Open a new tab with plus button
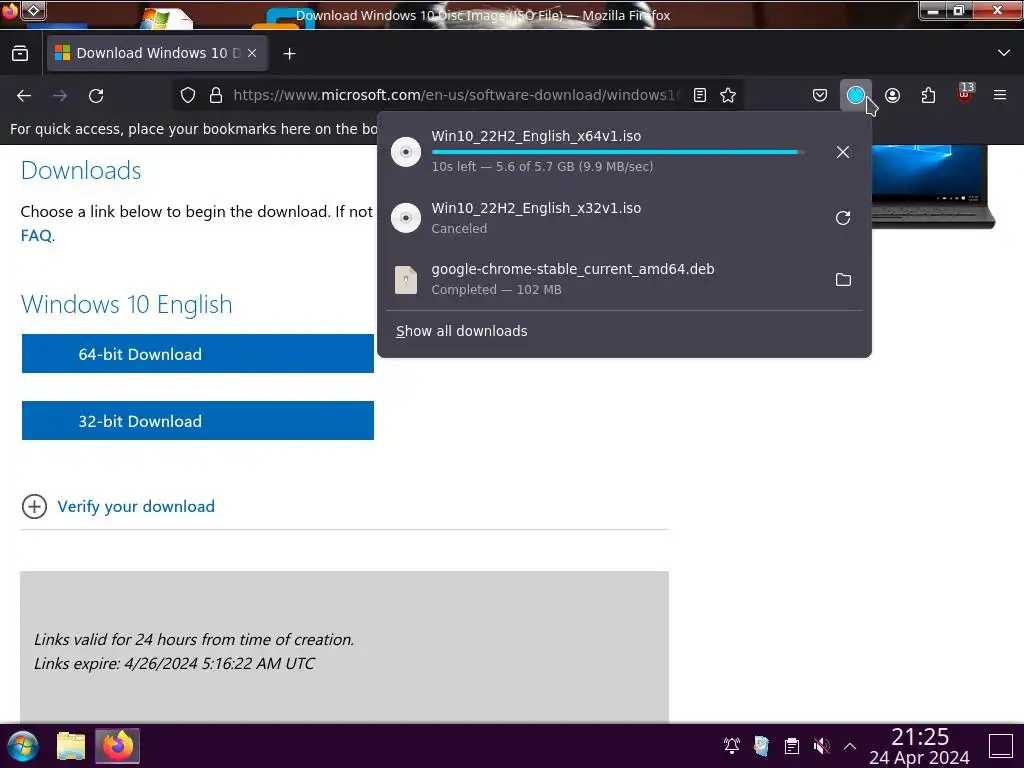Screen dimensions: 1024x768 (289, 54)
